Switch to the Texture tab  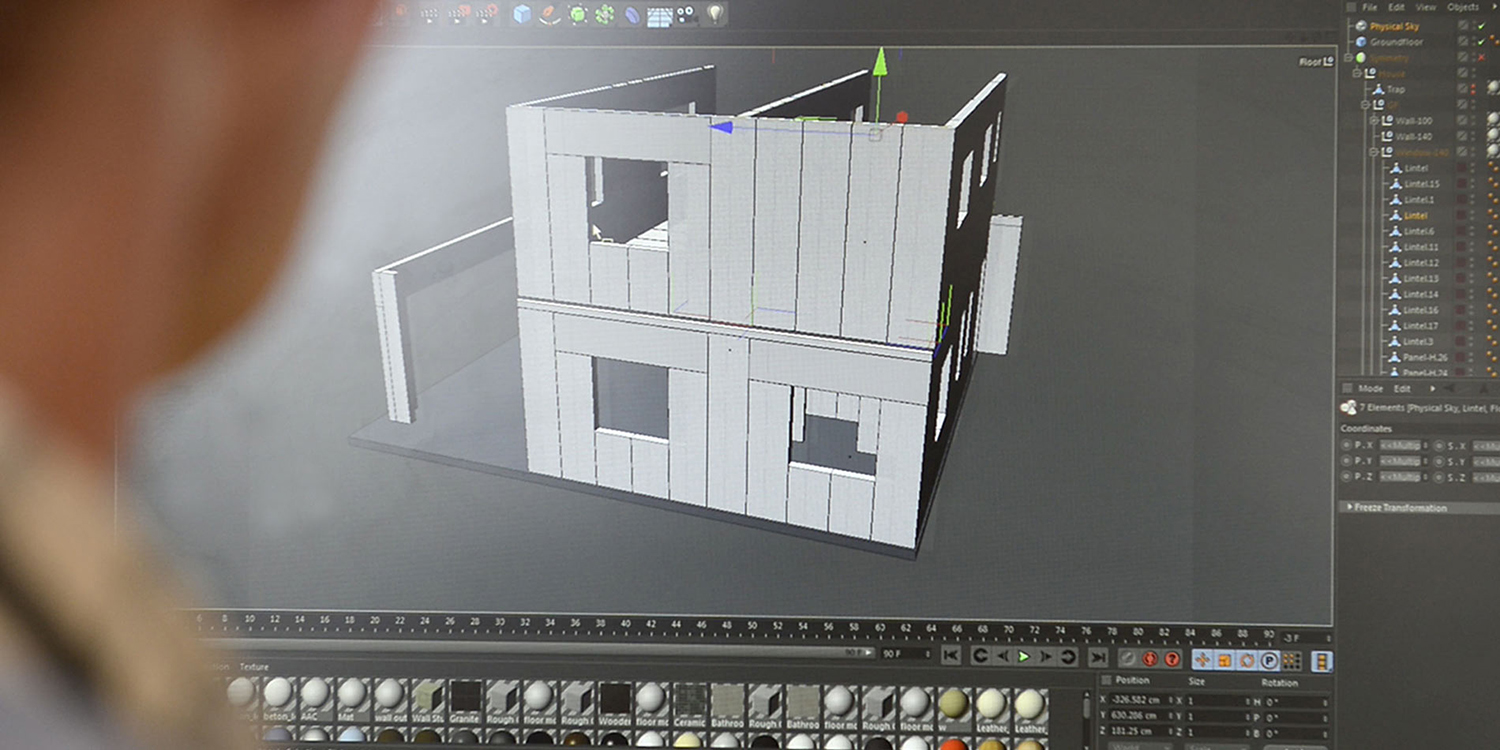pyautogui.click(x=254, y=667)
